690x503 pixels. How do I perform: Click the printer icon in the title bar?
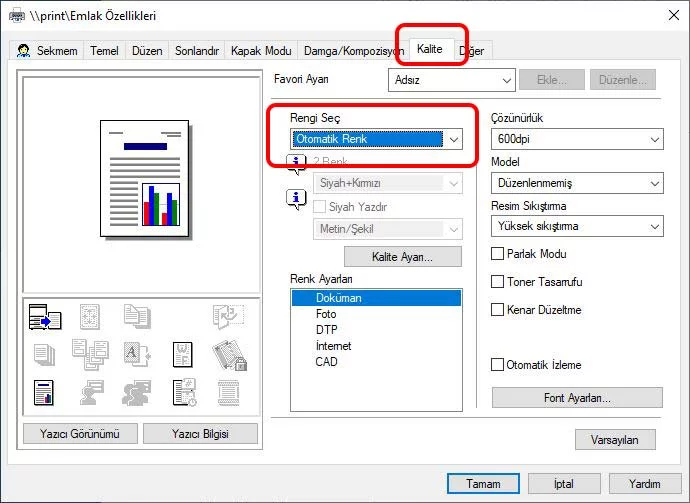pyautogui.click(x=17, y=16)
